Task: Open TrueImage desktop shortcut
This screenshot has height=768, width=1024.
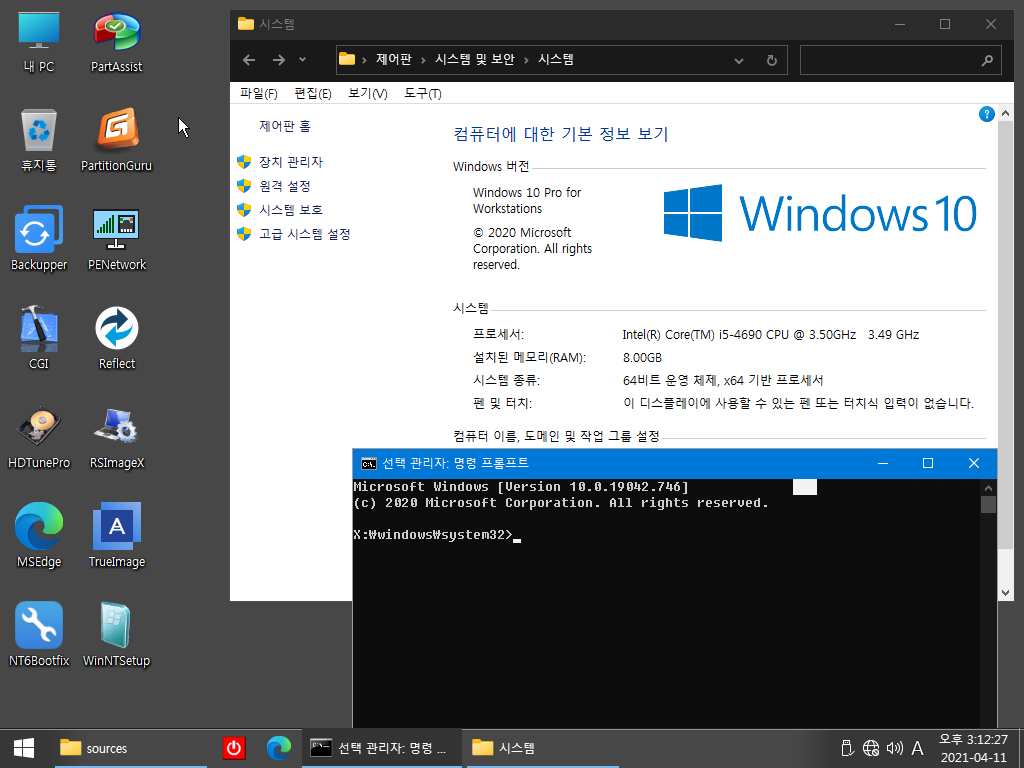Action: [116, 536]
